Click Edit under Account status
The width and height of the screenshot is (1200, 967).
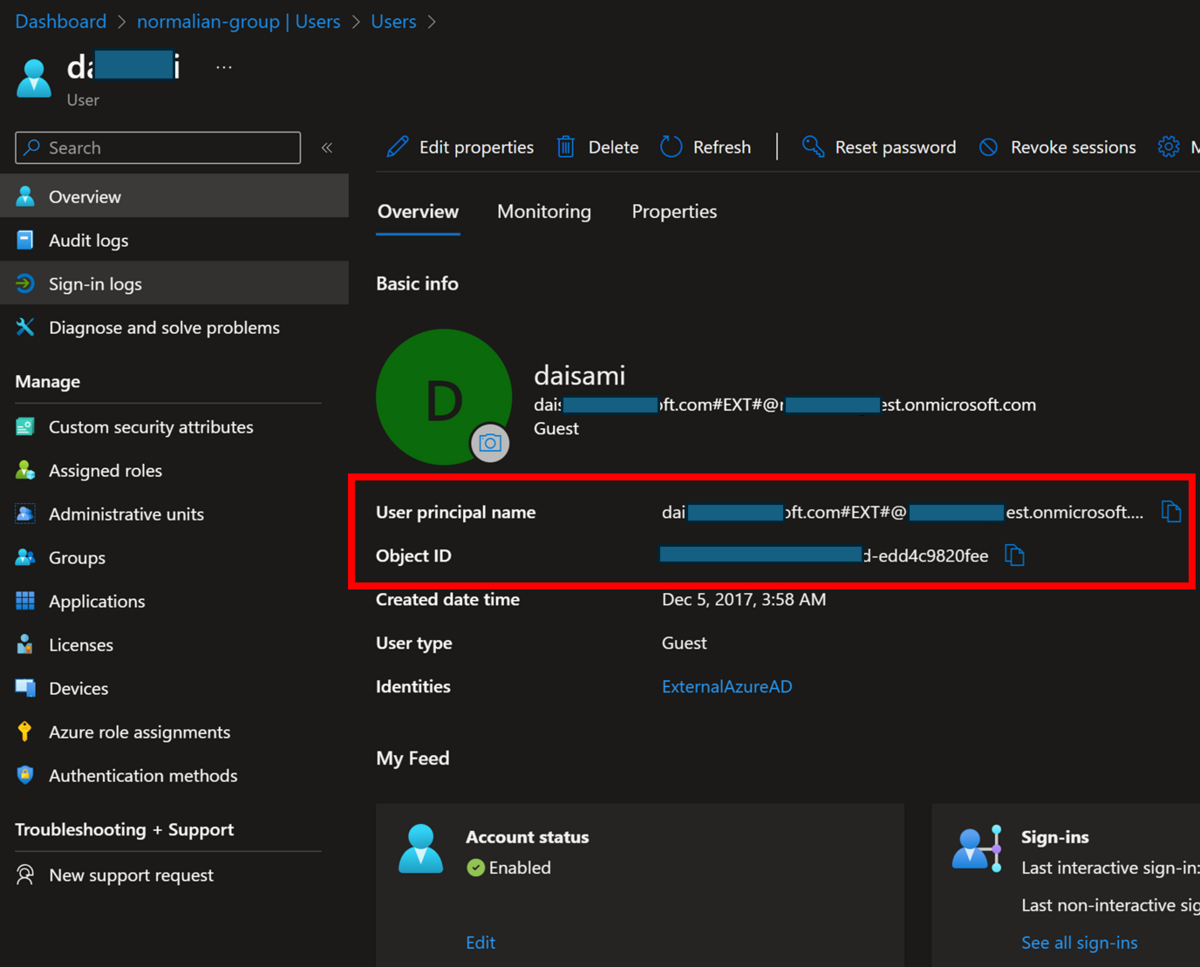coord(480,942)
